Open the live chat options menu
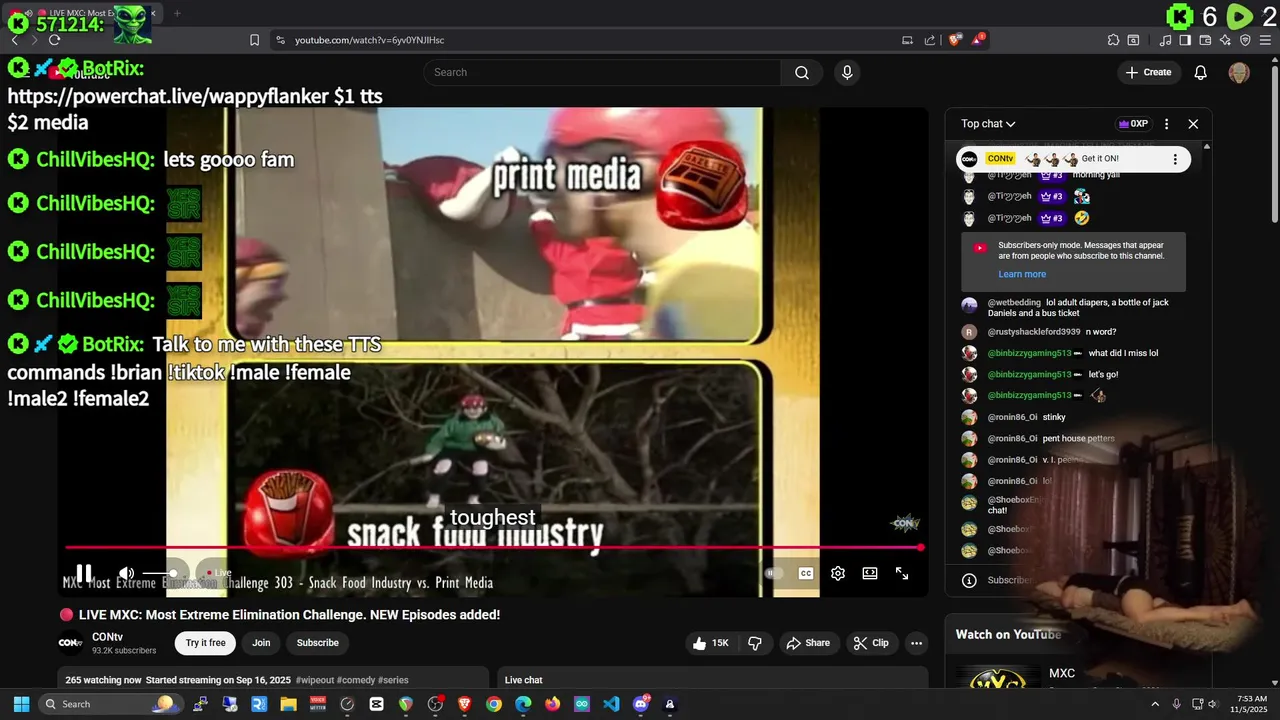The image size is (1280, 720). [x=1166, y=124]
